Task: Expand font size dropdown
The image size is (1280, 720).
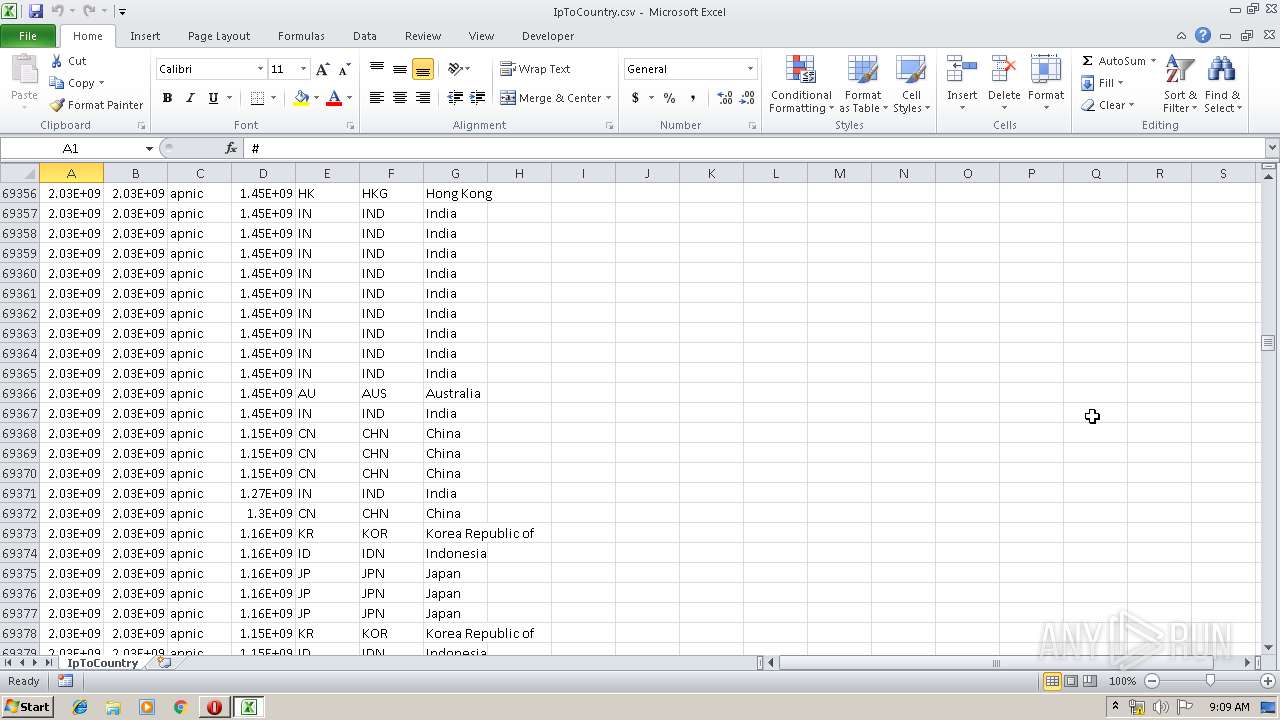Action: pyautogui.click(x=303, y=69)
